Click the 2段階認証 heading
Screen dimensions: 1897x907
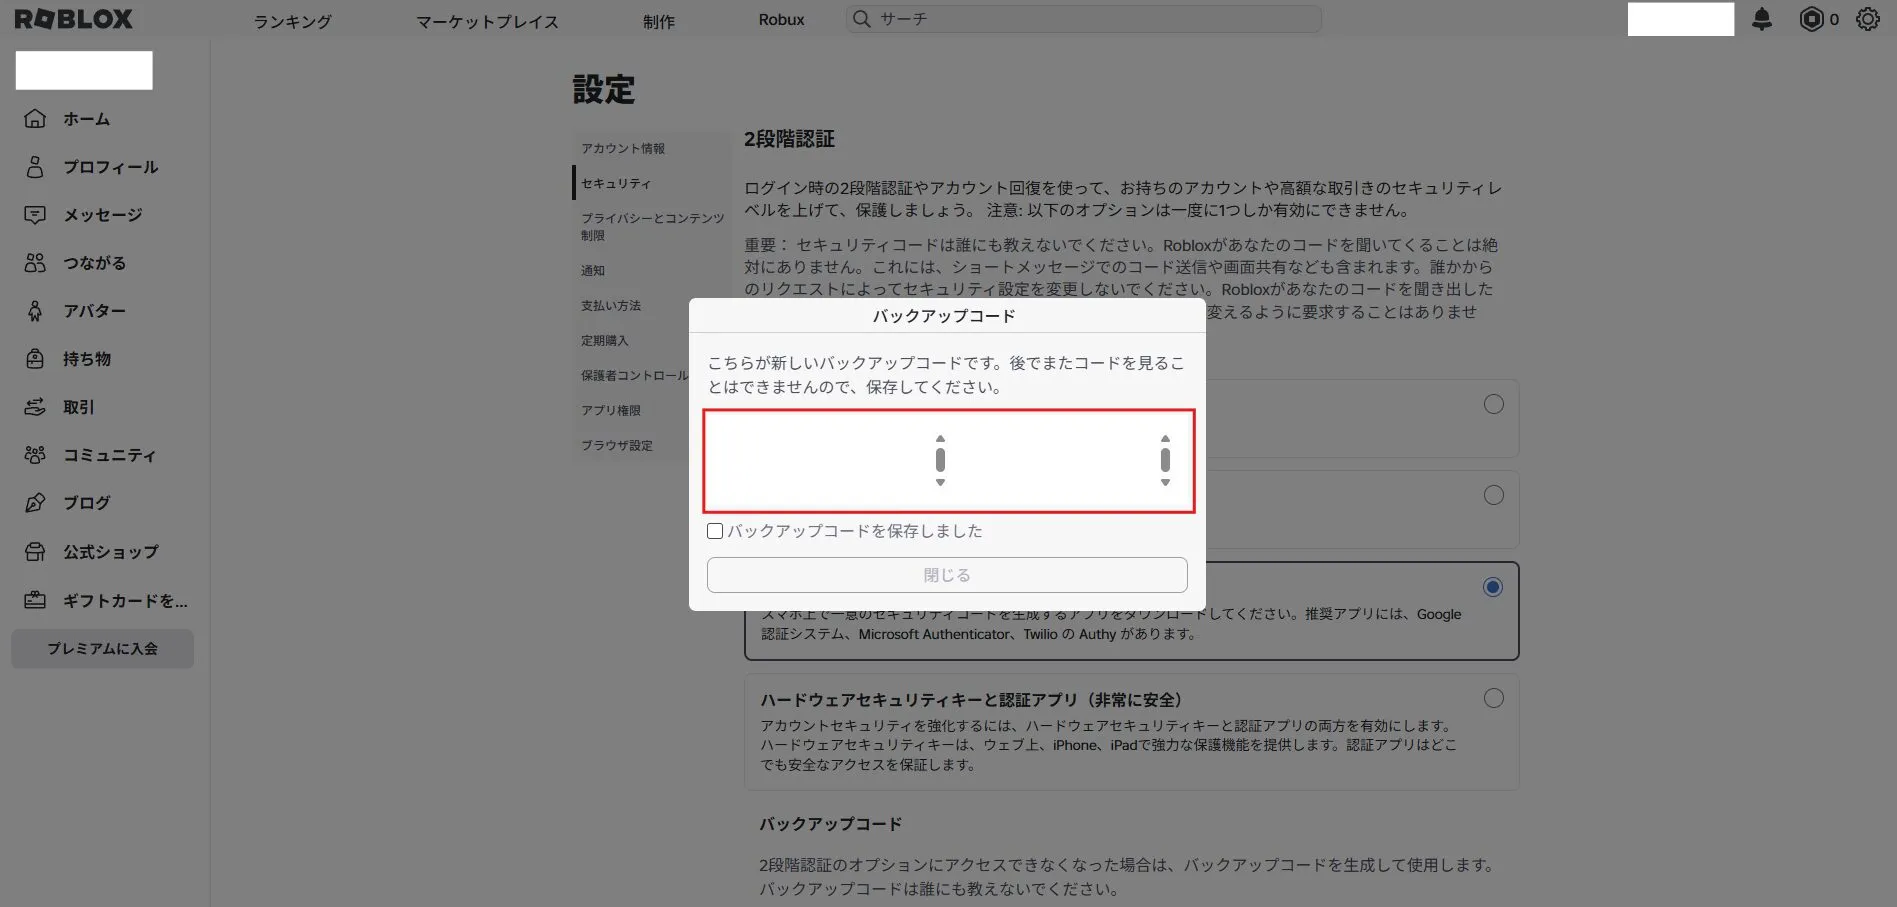coord(789,139)
